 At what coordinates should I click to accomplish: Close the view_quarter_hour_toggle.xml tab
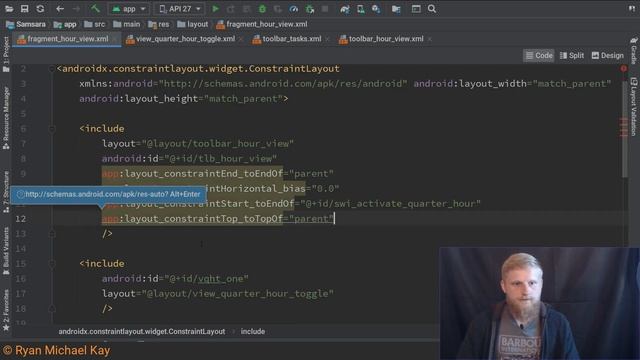click(x=241, y=39)
